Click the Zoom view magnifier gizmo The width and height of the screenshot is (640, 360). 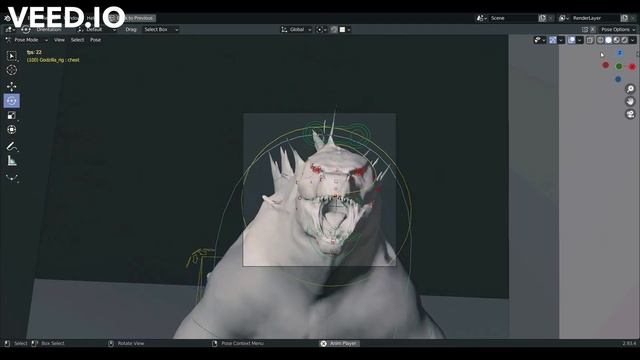click(630, 89)
